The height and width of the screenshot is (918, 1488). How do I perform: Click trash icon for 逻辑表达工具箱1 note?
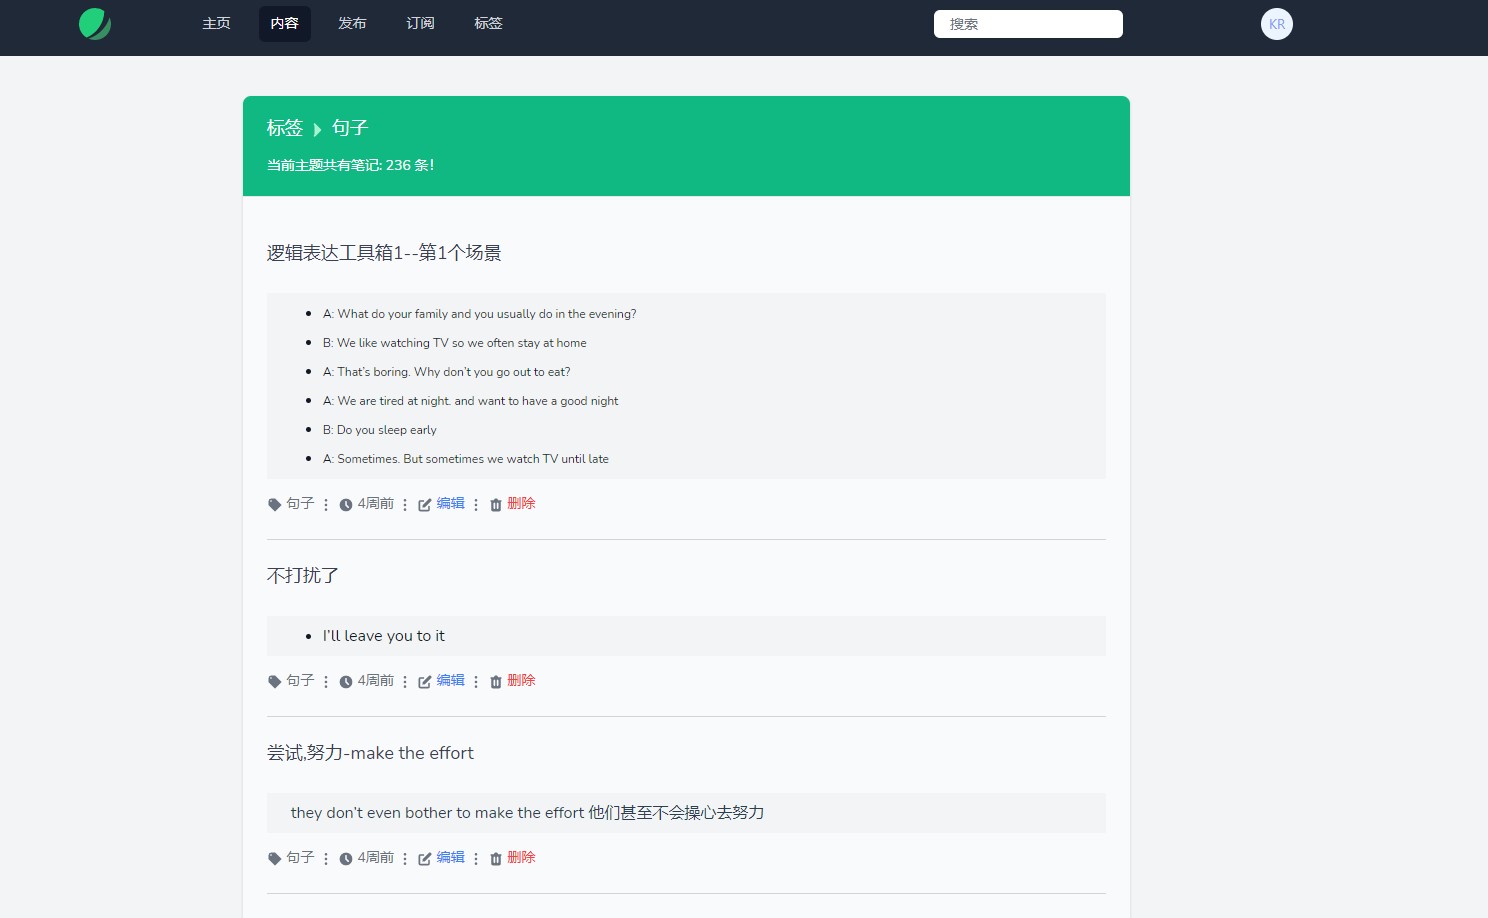pyautogui.click(x=495, y=505)
